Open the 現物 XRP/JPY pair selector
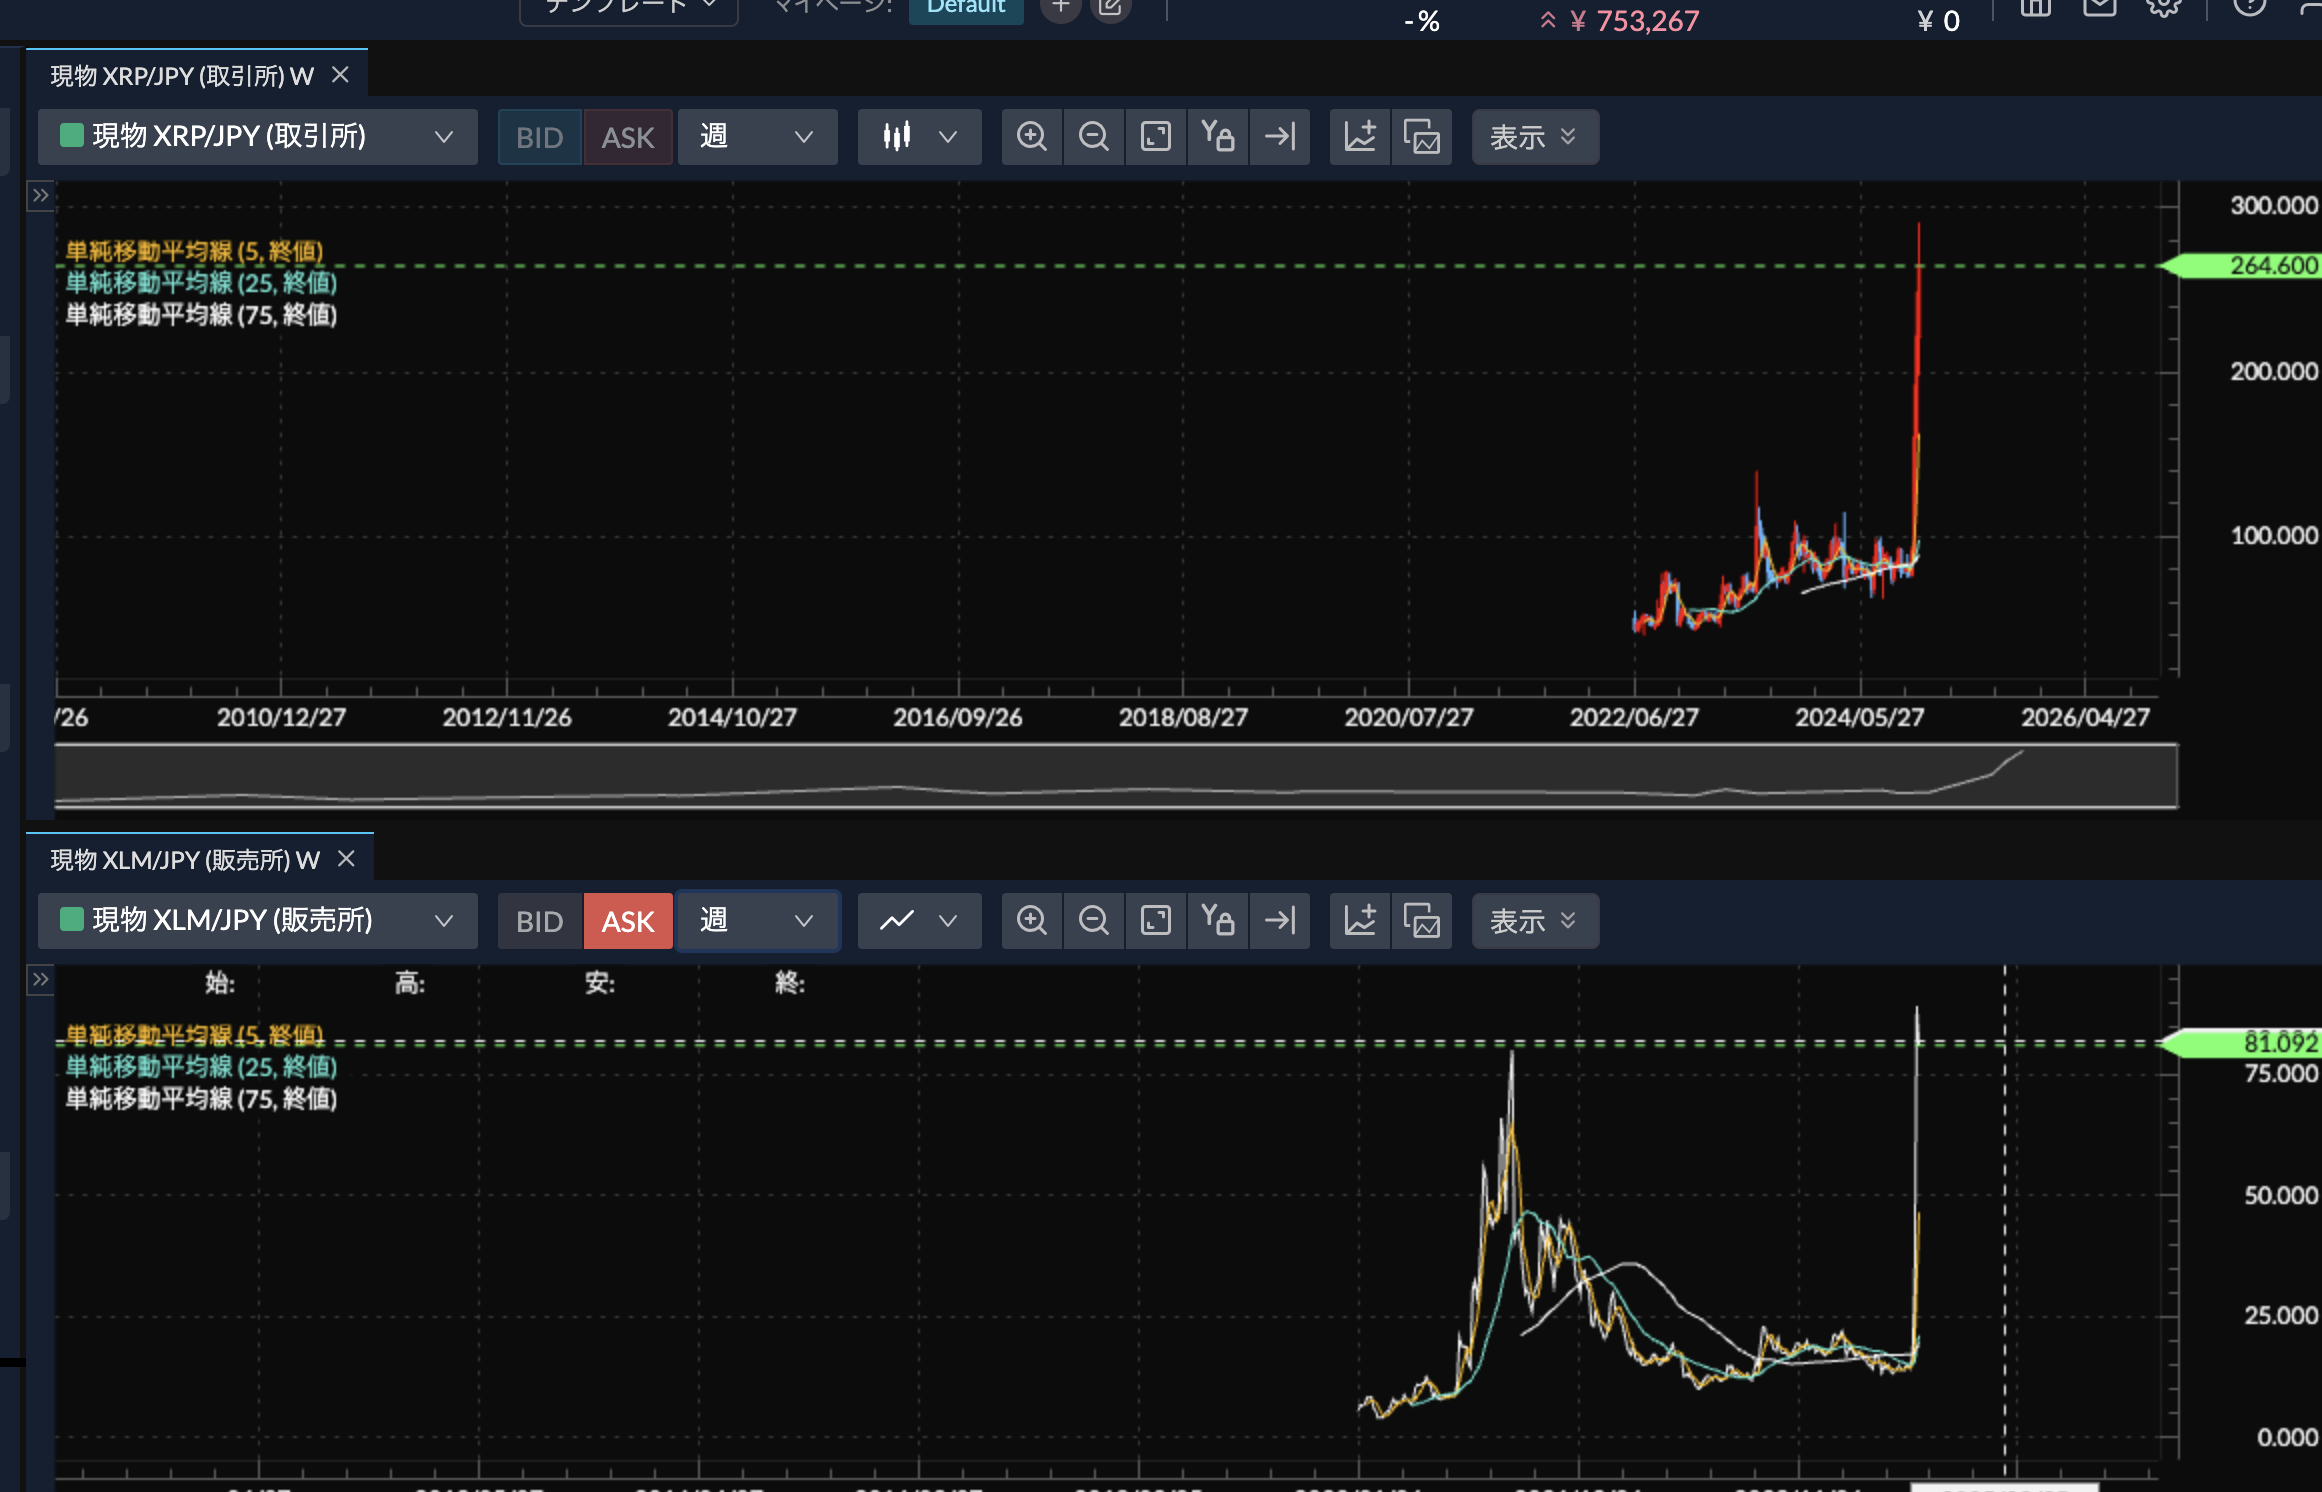The width and height of the screenshot is (2322, 1492). pyautogui.click(x=257, y=137)
